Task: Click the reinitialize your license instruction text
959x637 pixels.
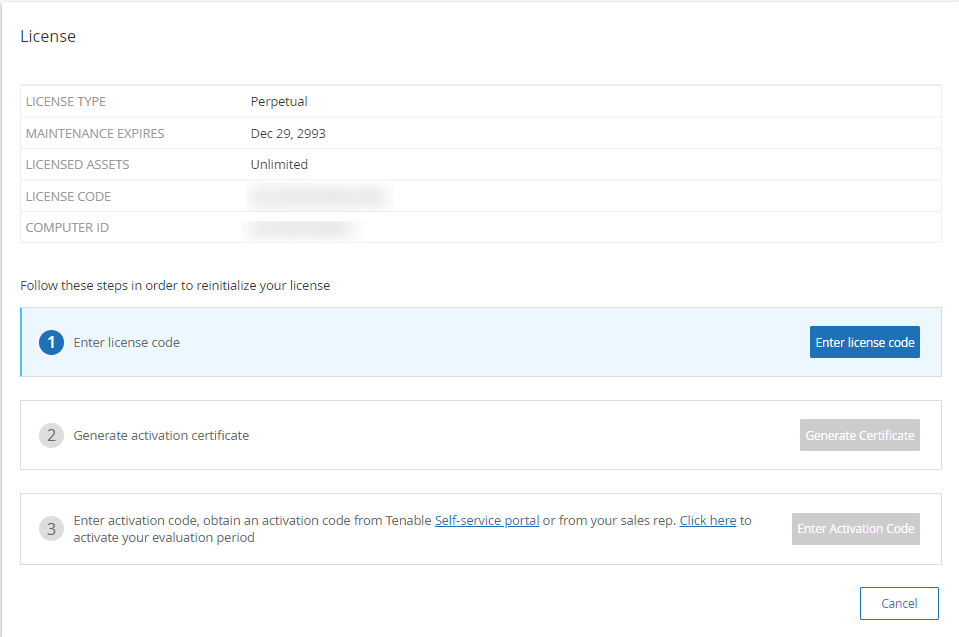Action: click(175, 285)
